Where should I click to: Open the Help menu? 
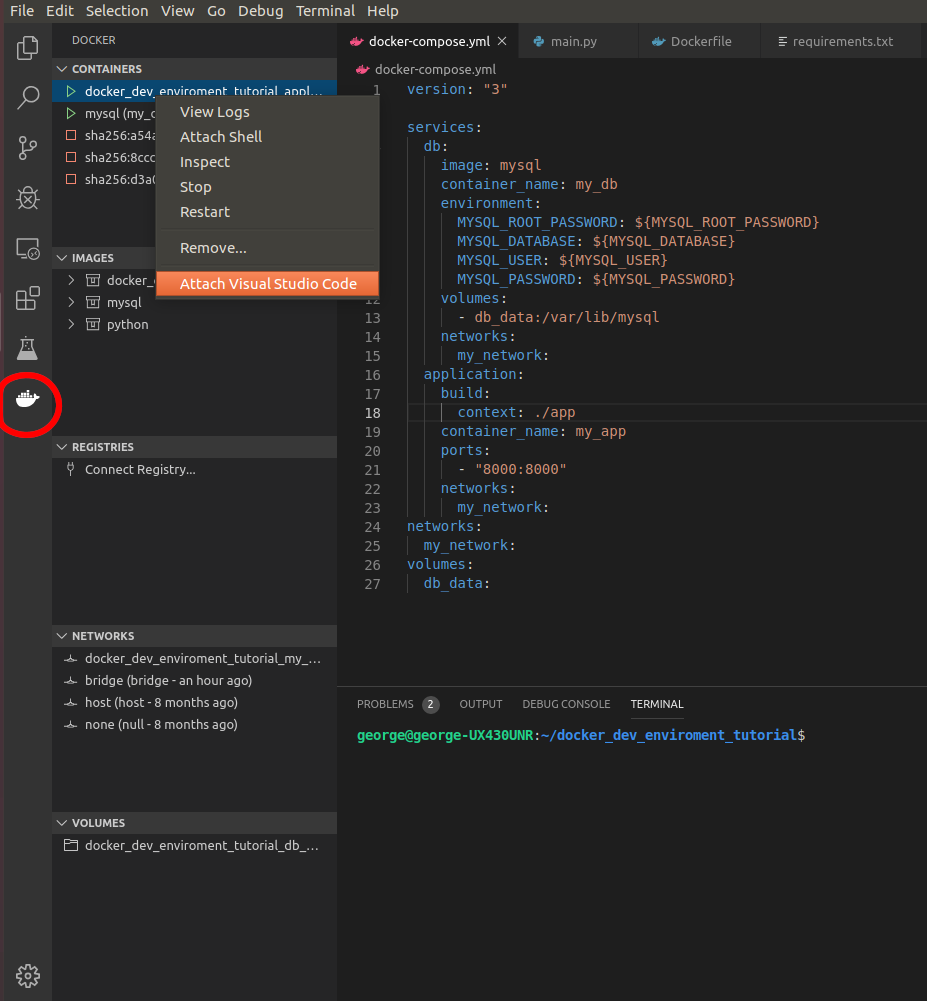(x=382, y=11)
